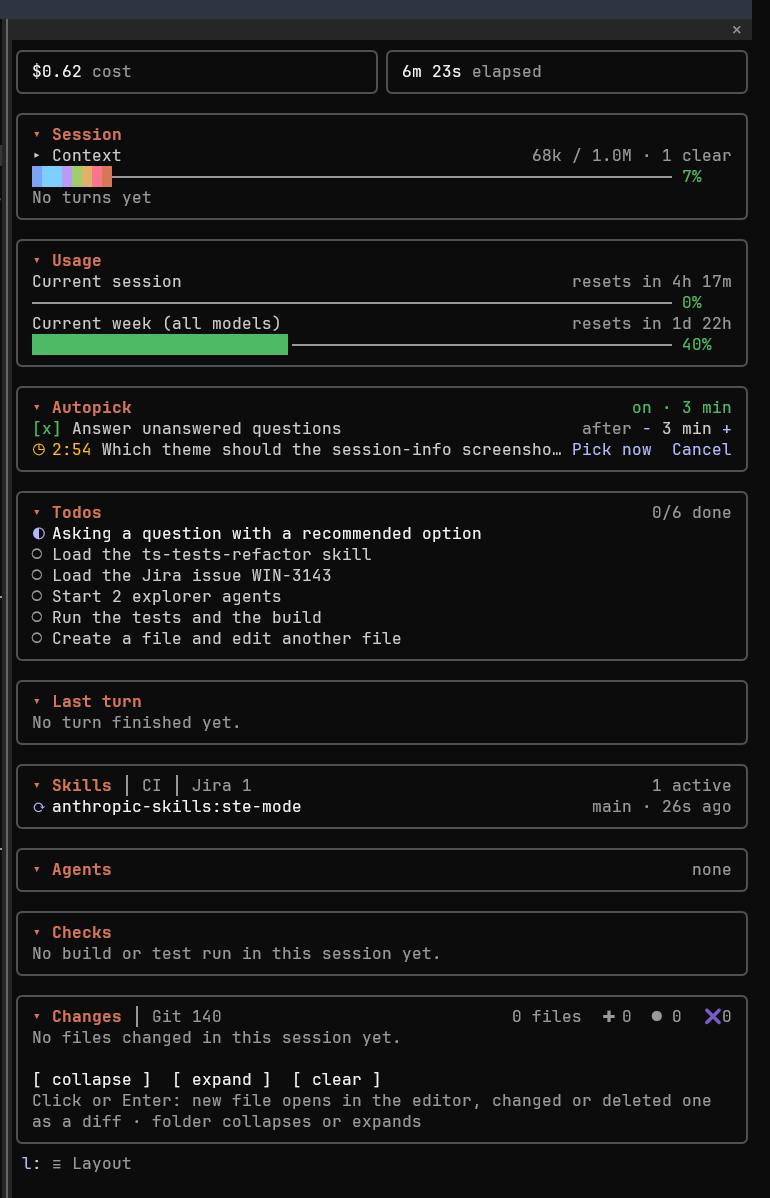Close the session info panel
The width and height of the screenshot is (770, 1198).
(736, 30)
